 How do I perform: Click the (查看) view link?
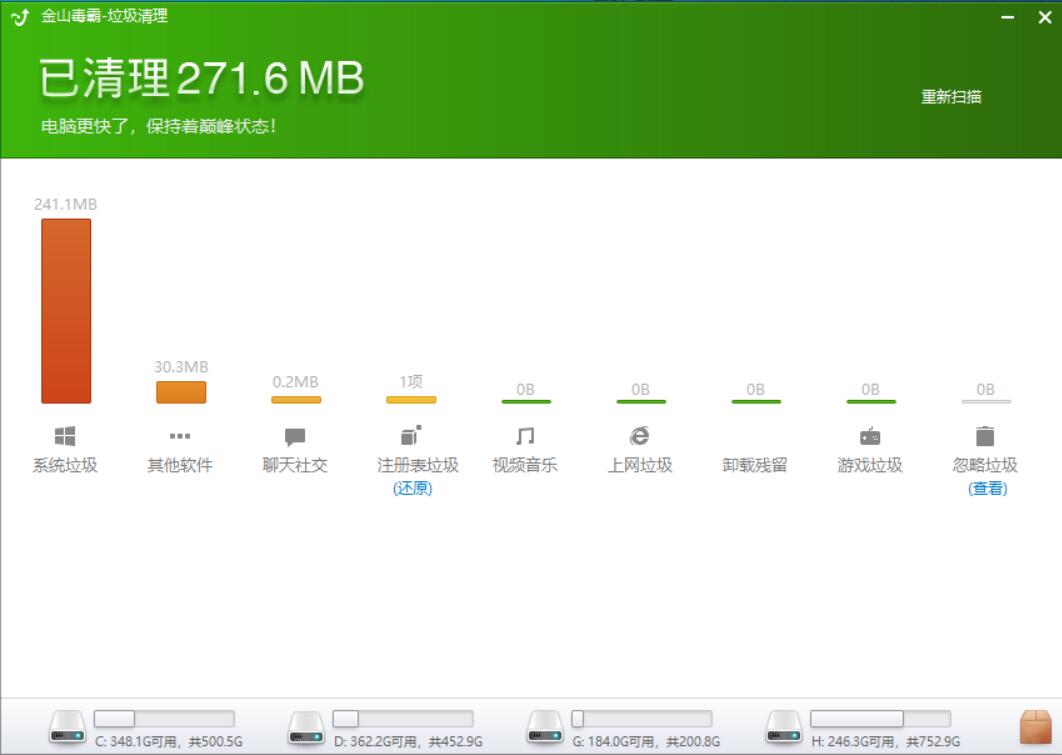tap(987, 488)
